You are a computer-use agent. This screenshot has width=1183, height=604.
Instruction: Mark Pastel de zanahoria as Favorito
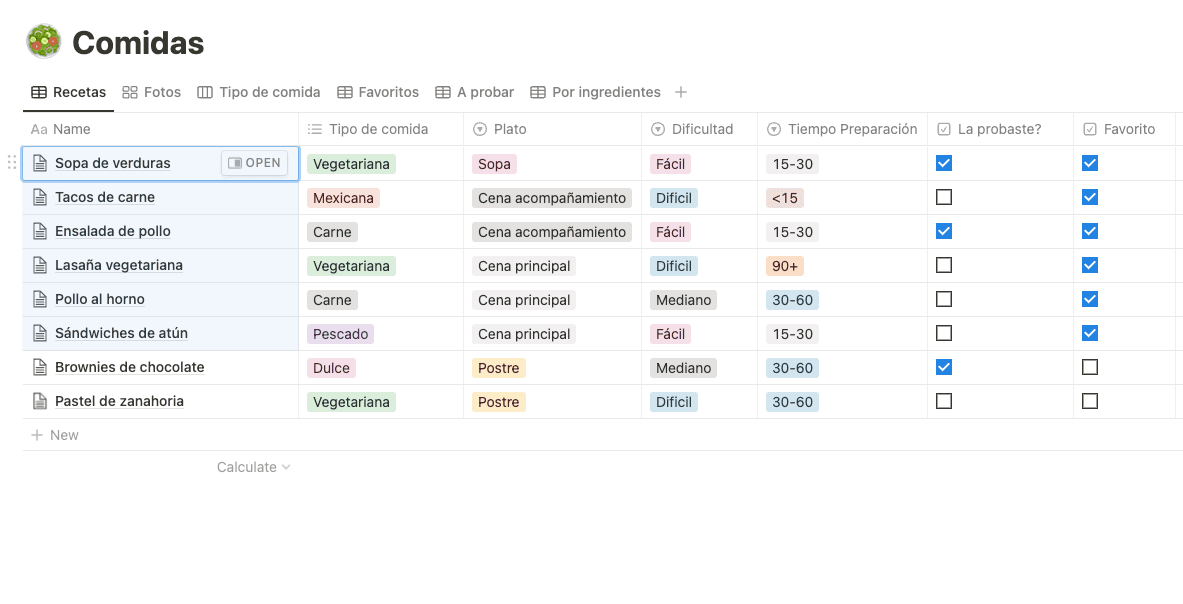1090,401
